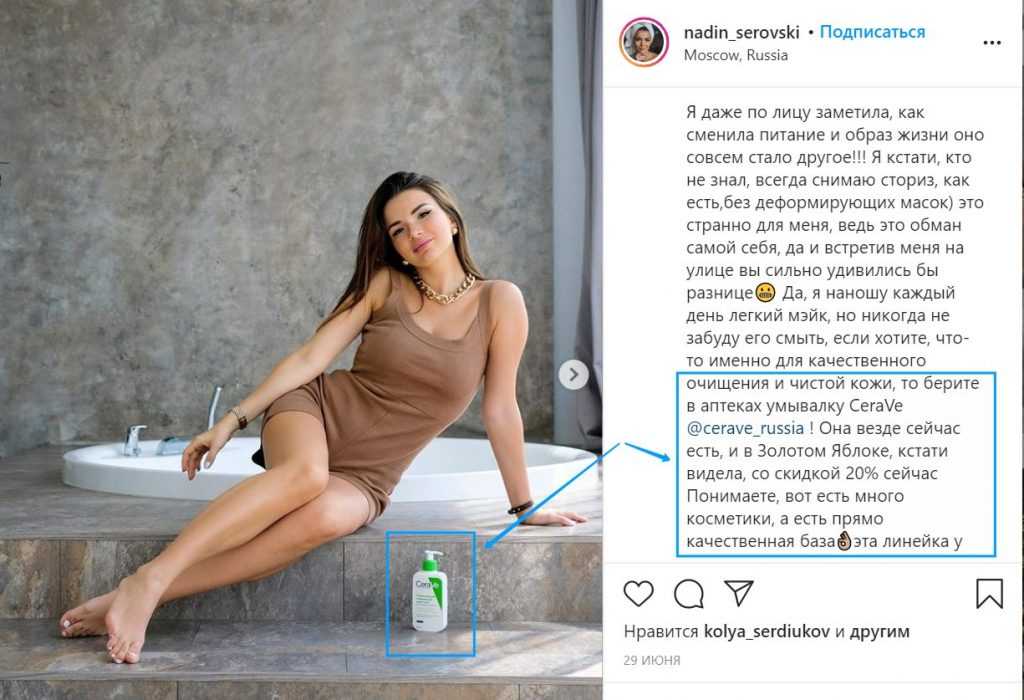Like the post with heart icon
This screenshot has width=1024, height=700.
(x=638, y=594)
